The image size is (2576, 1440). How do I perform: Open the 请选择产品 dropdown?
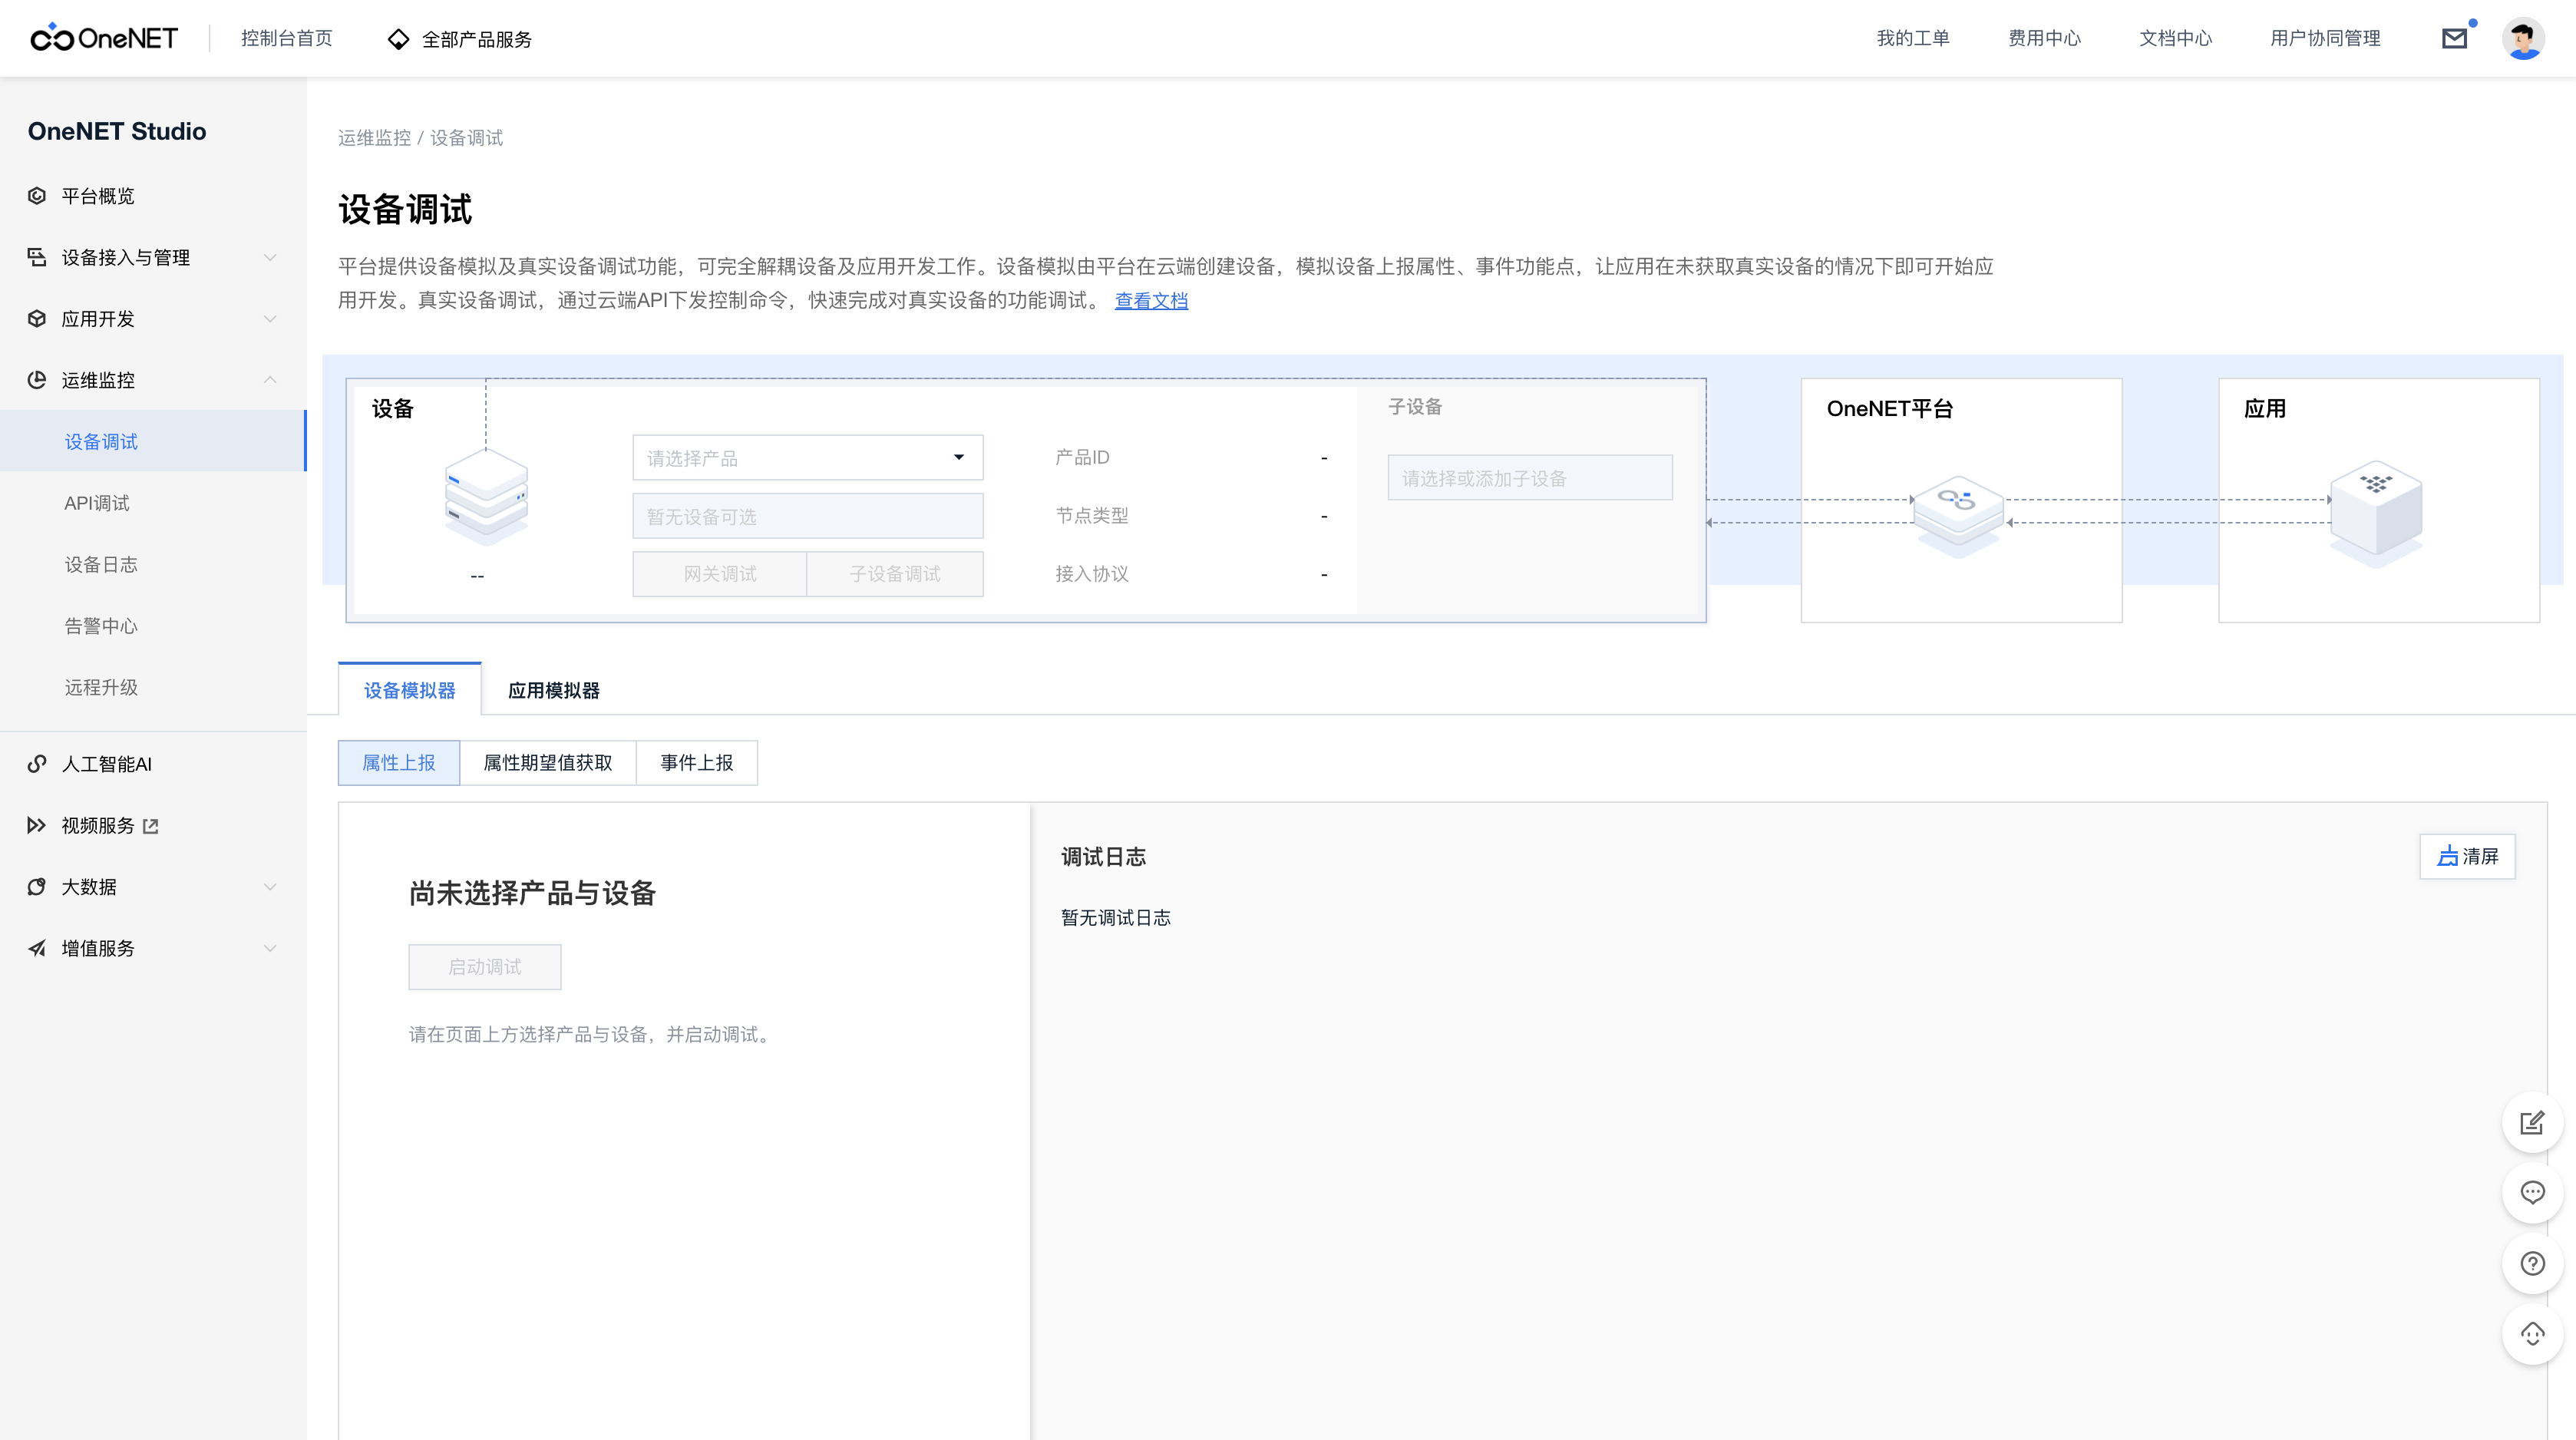click(x=807, y=458)
